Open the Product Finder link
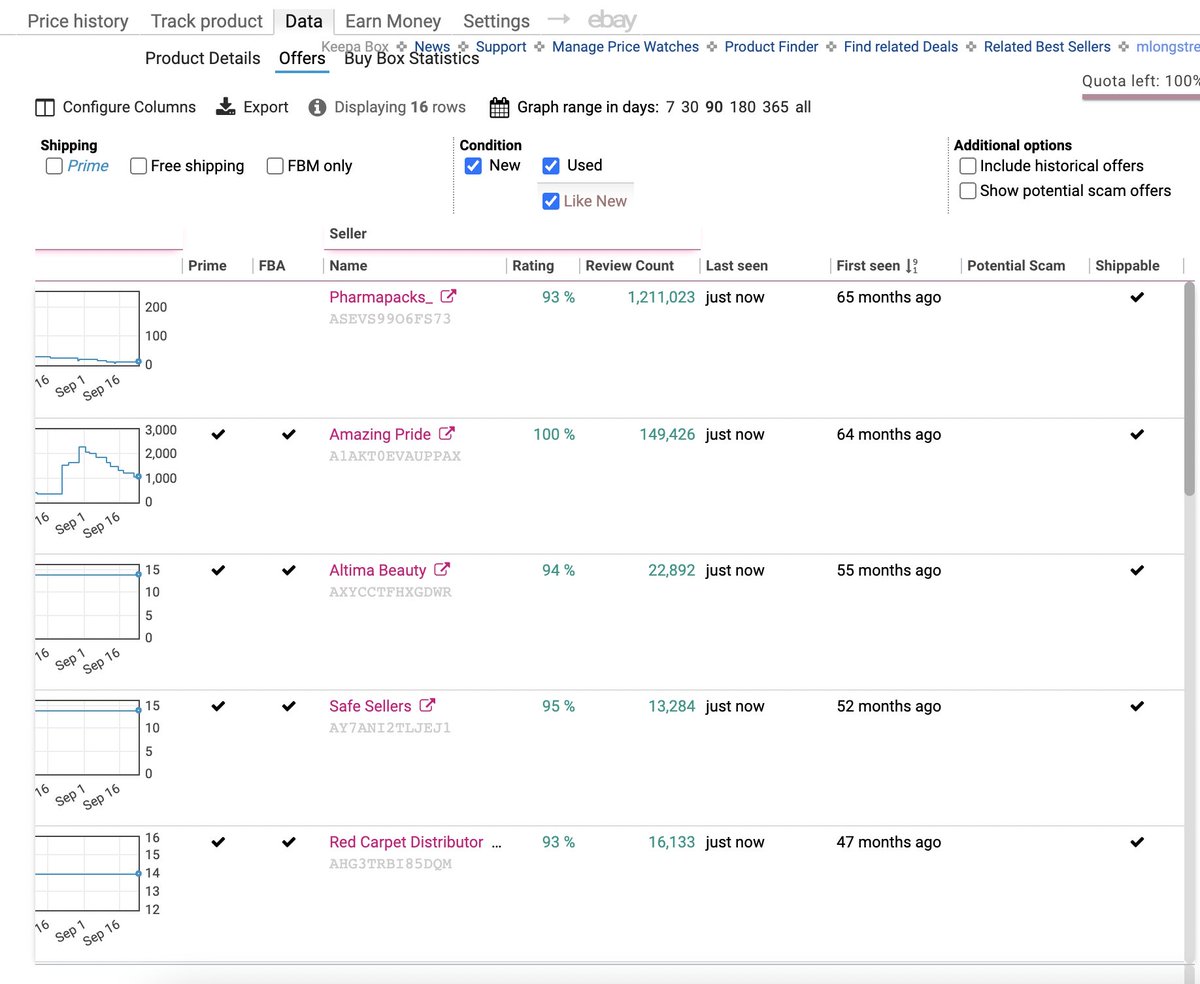 772,47
